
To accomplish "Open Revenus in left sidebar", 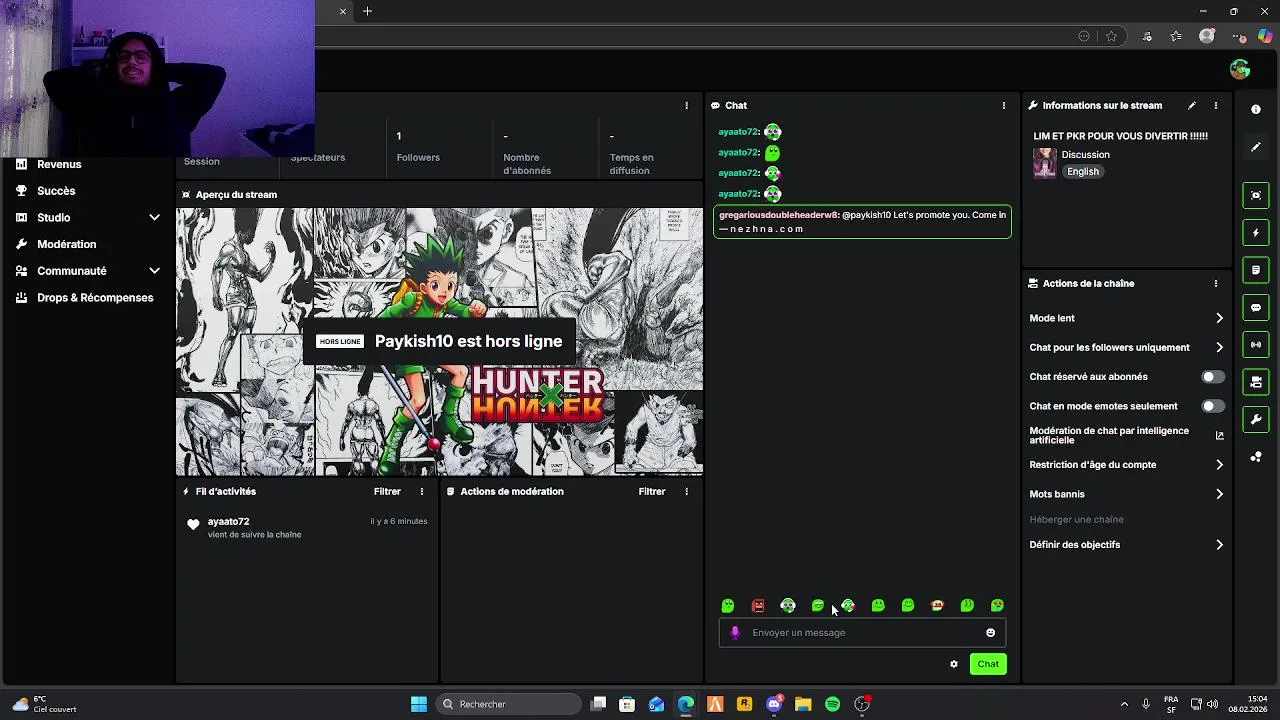I will 59,164.
